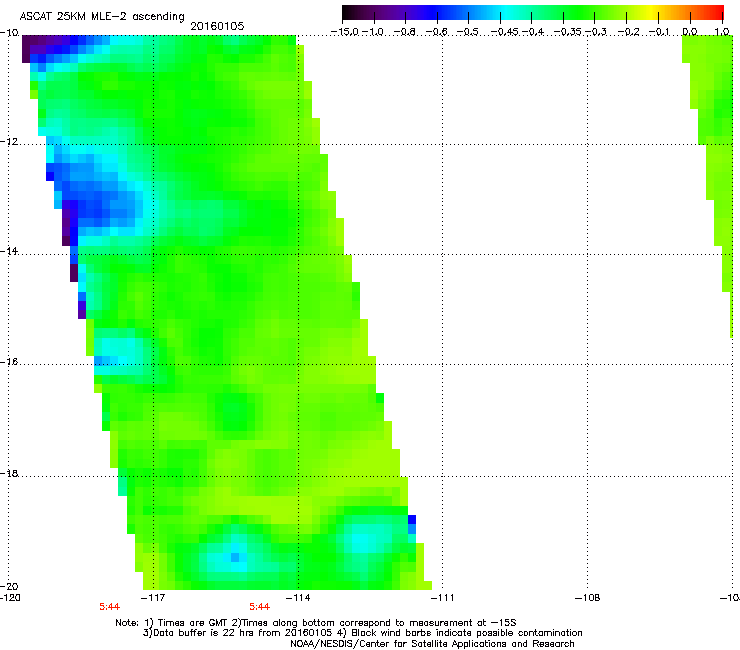Click the "-0.2" color bar label

coord(628,32)
